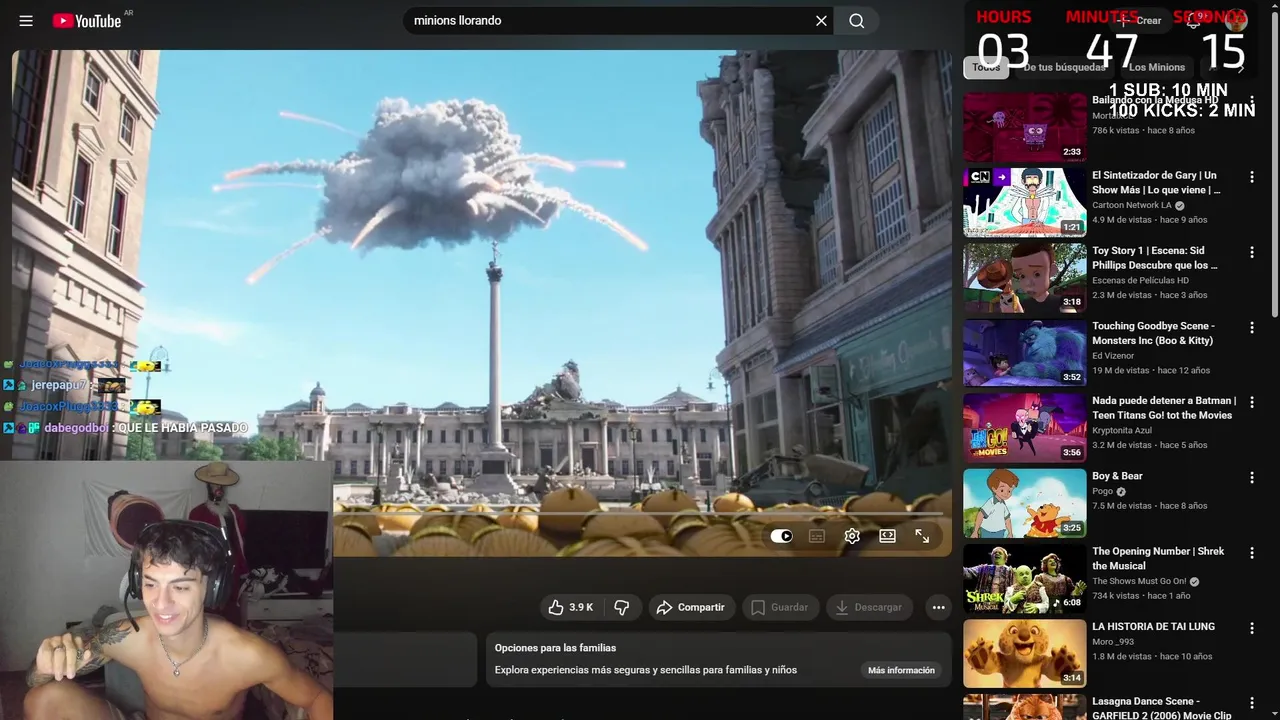
Task: Open El Sintetizador de Gary thumbnail
Action: (x=1024, y=202)
